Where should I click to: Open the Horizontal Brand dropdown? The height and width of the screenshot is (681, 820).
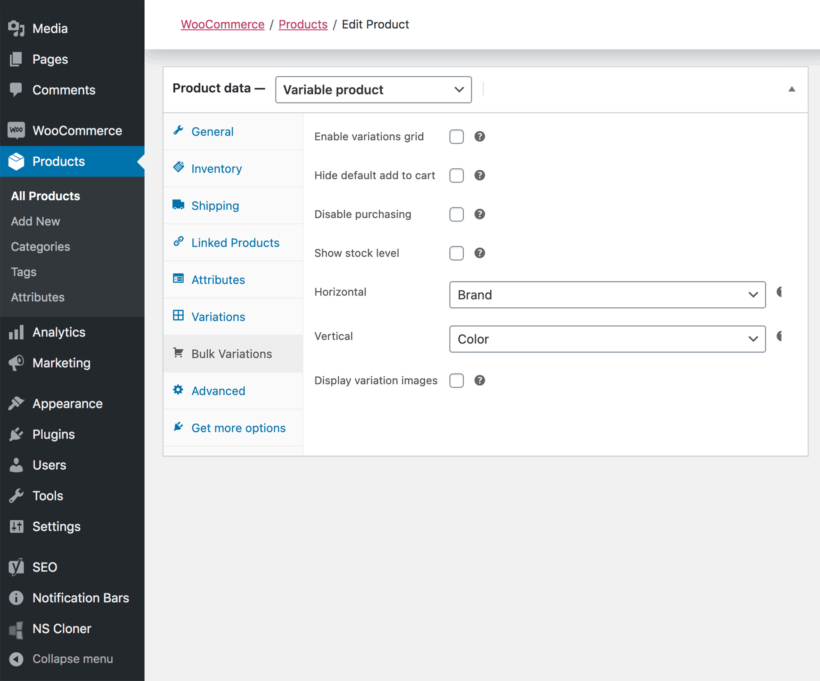pyautogui.click(x=607, y=294)
